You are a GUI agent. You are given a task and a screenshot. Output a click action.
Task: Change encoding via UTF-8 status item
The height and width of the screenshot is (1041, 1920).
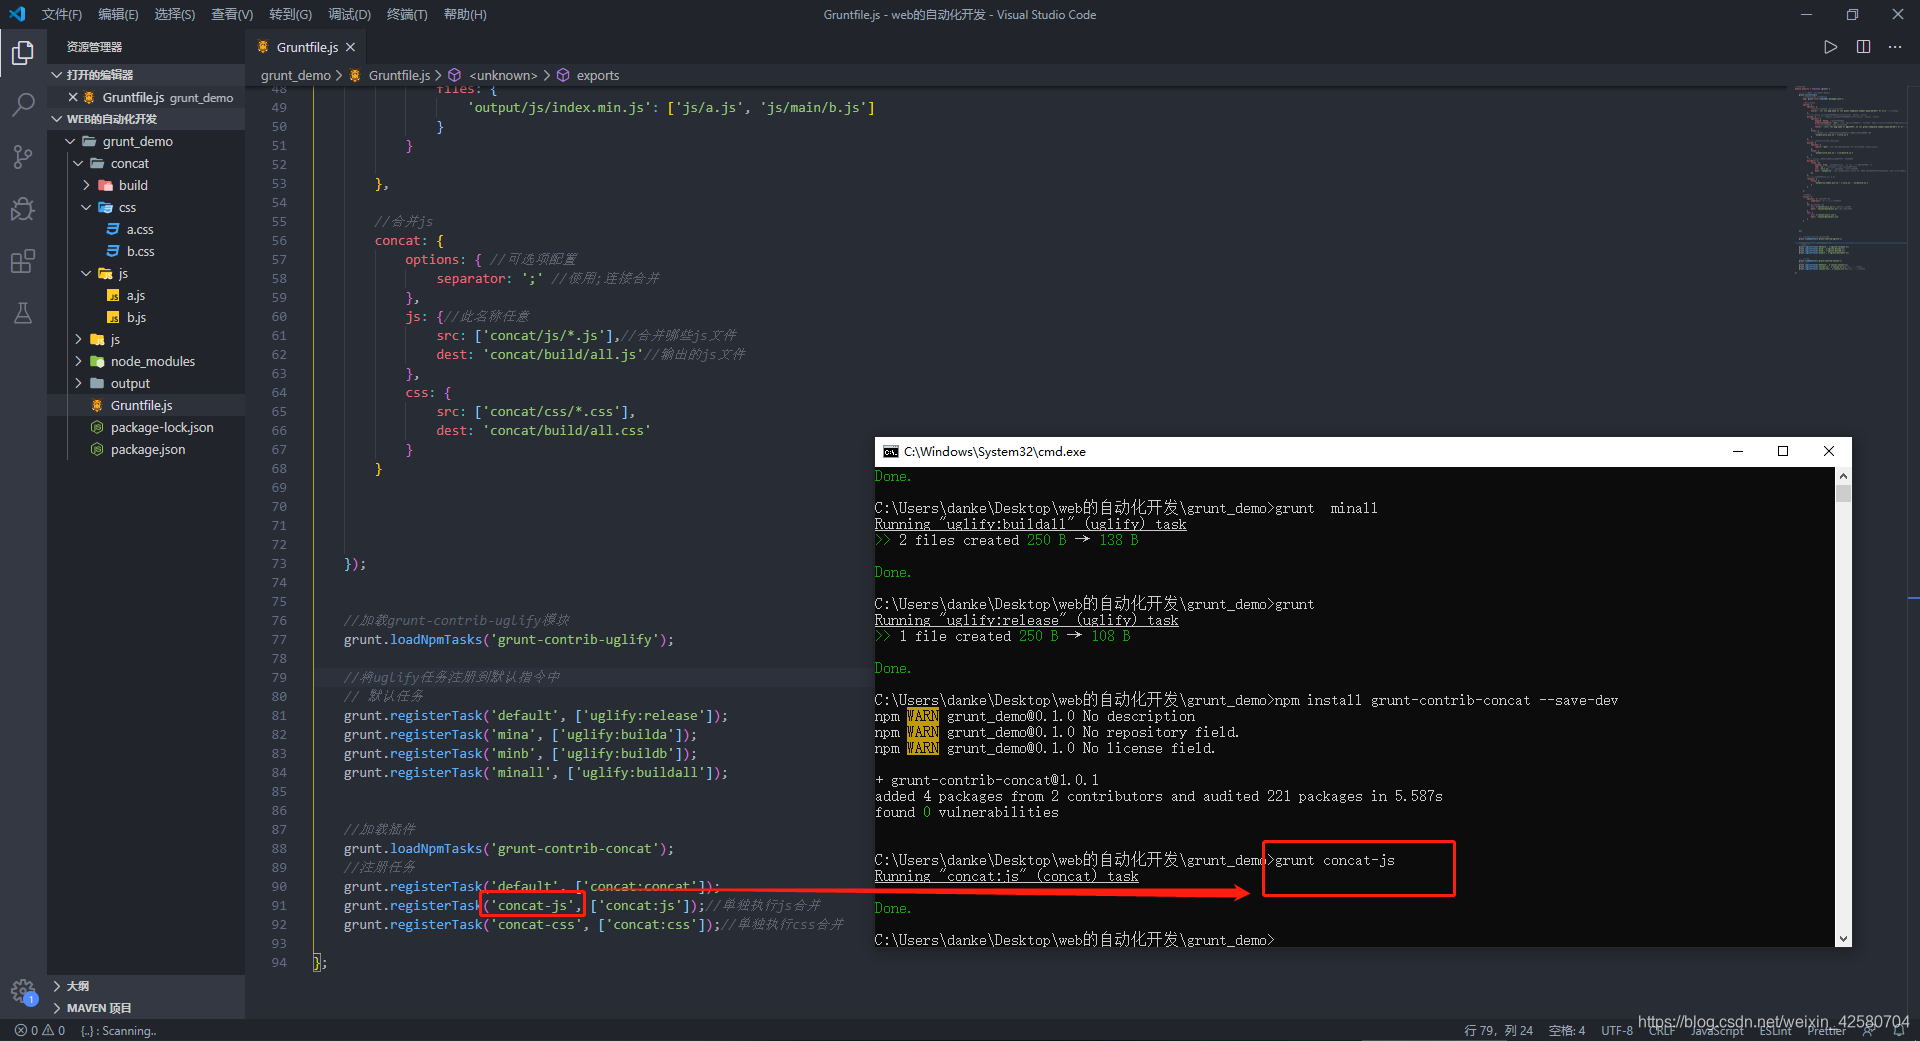pyautogui.click(x=1616, y=1030)
